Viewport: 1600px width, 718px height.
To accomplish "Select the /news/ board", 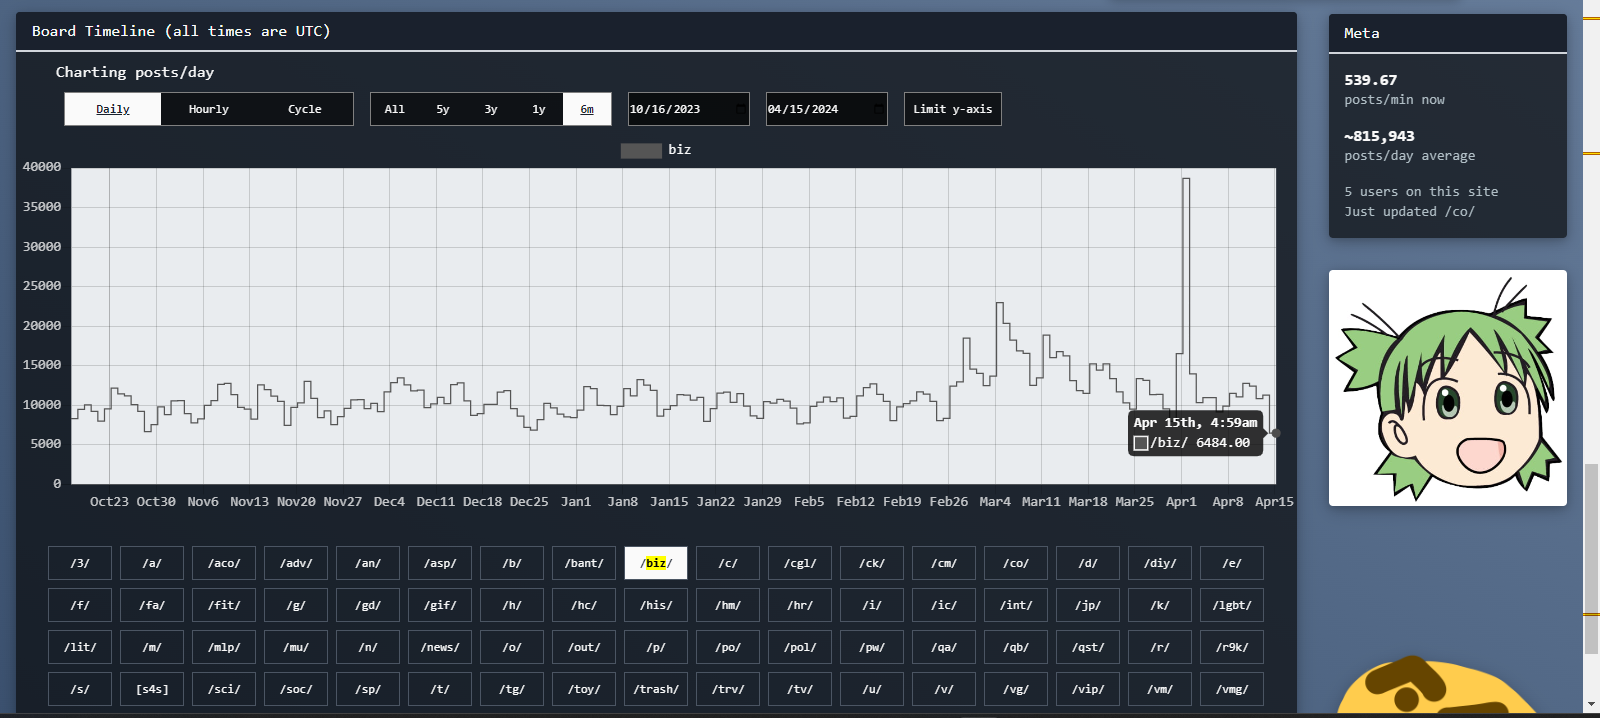I will tap(440, 647).
